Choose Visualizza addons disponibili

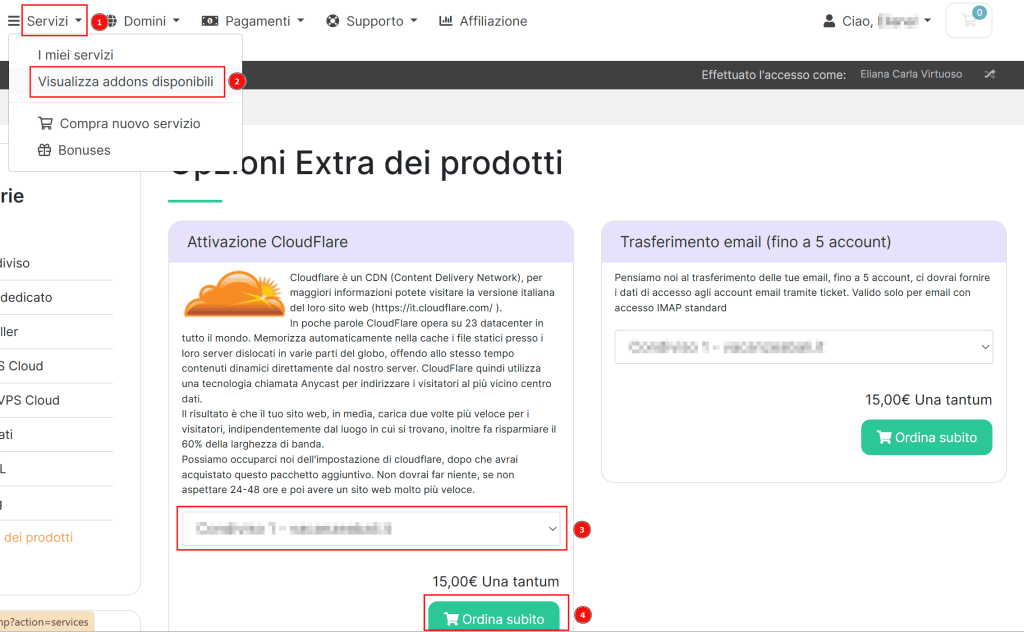tap(125, 82)
